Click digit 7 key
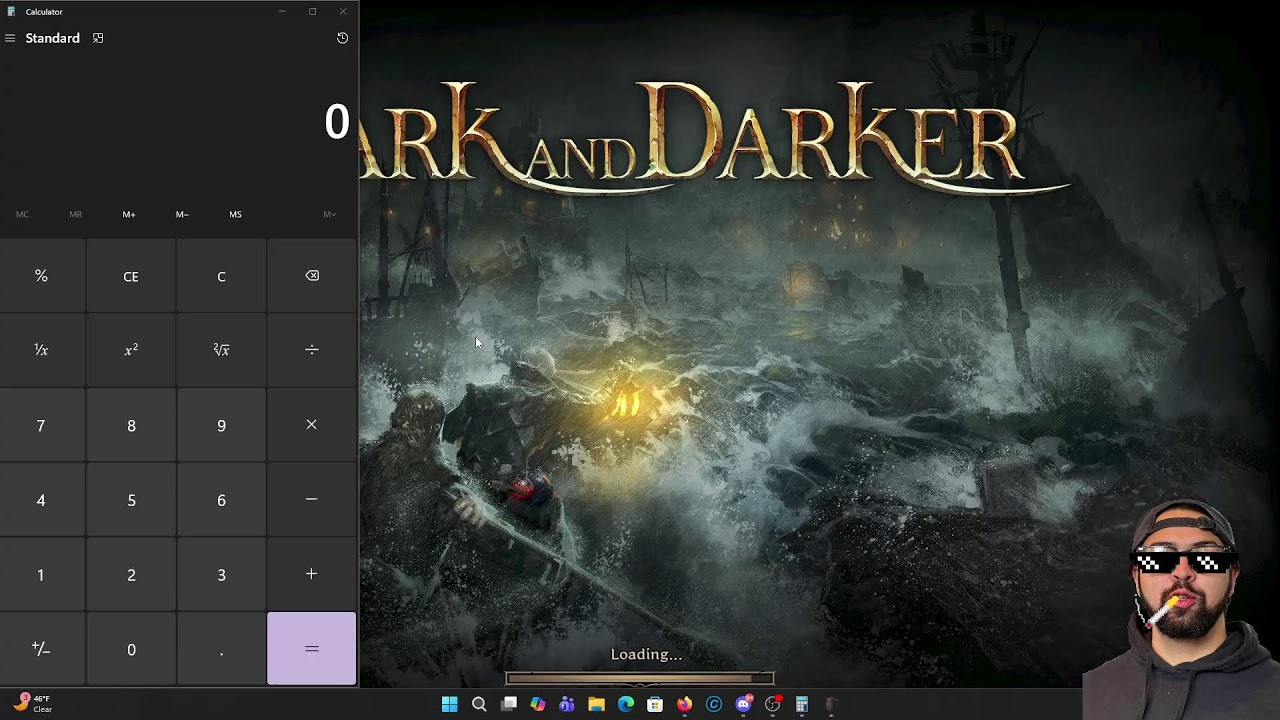Image resolution: width=1280 pixels, height=720 pixels. tap(41, 425)
